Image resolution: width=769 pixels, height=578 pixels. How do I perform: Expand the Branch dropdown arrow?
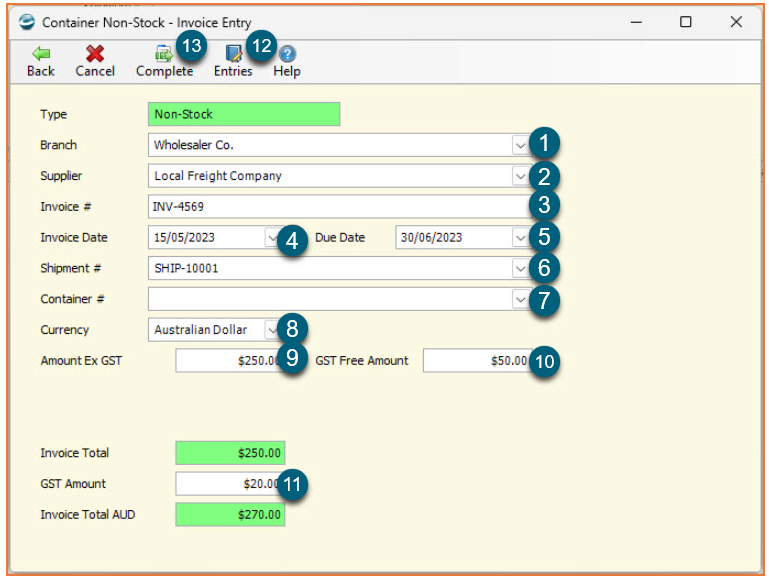click(x=520, y=145)
